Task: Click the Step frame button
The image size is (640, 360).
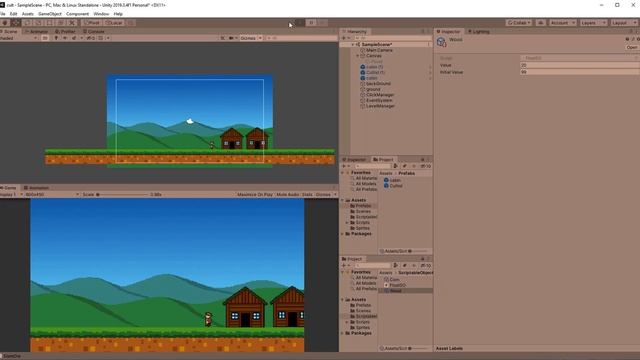Action: point(322,23)
